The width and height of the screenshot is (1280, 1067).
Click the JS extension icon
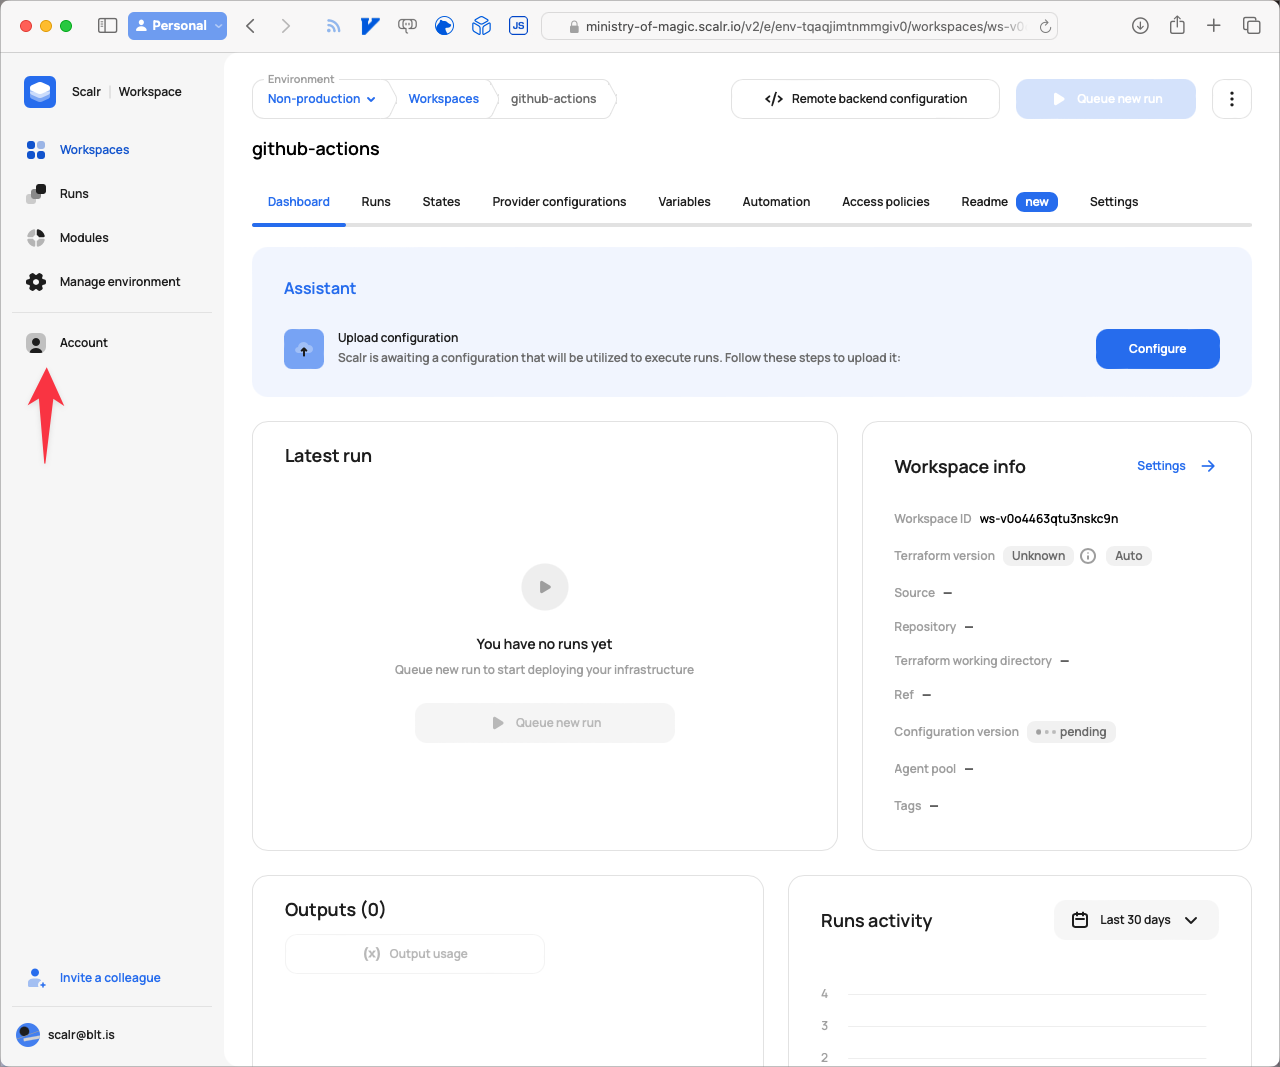coord(518,26)
